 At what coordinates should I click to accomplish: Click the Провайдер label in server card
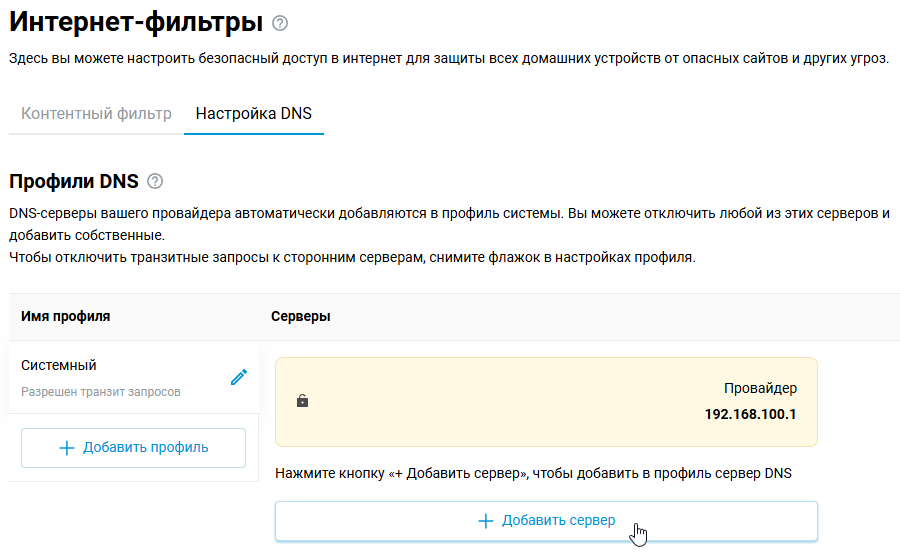pyautogui.click(x=760, y=388)
